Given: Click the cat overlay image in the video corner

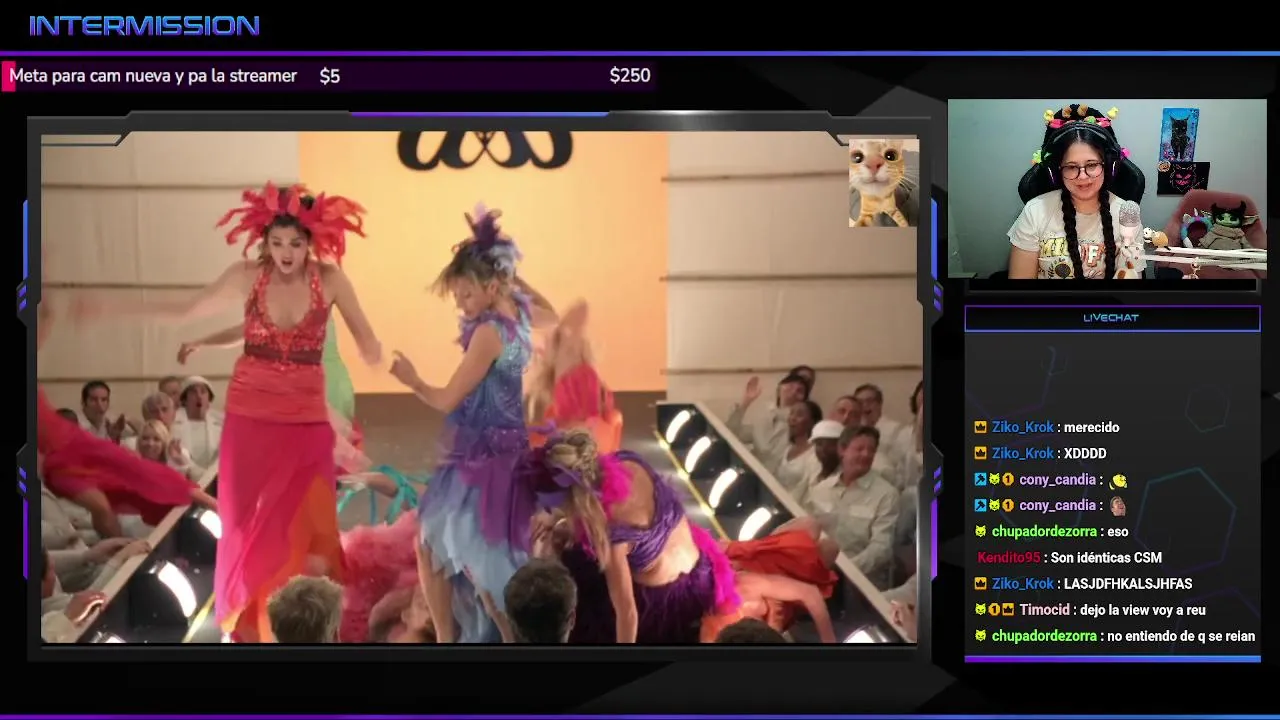Looking at the screenshot, I should coord(884,182).
